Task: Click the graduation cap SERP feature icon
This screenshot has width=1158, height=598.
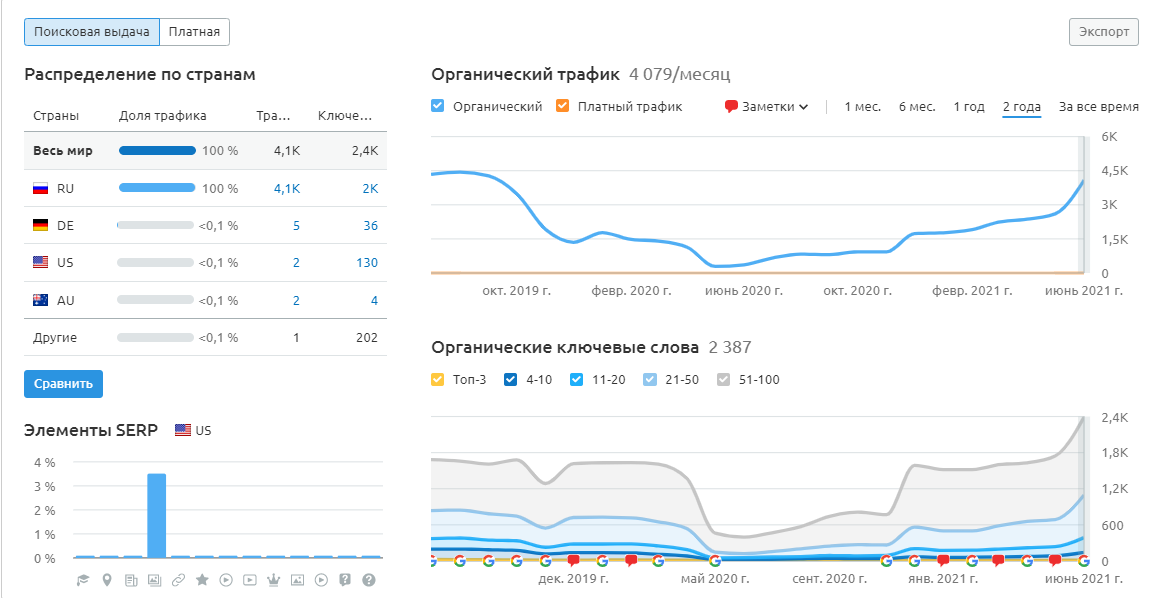Action: 83,580
